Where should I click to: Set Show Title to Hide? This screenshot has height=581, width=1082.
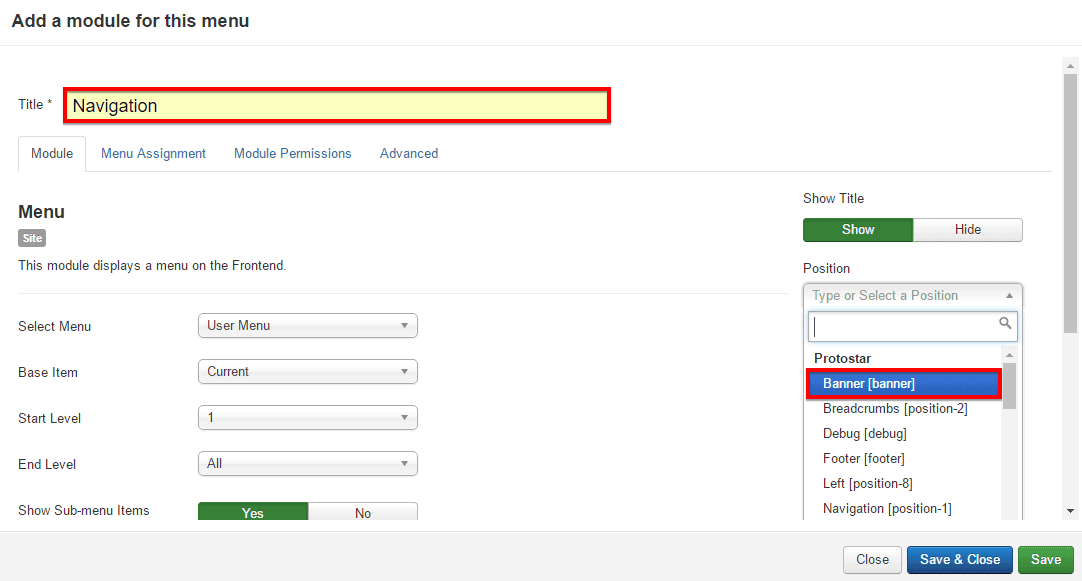pyautogui.click(x=967, y=230)
